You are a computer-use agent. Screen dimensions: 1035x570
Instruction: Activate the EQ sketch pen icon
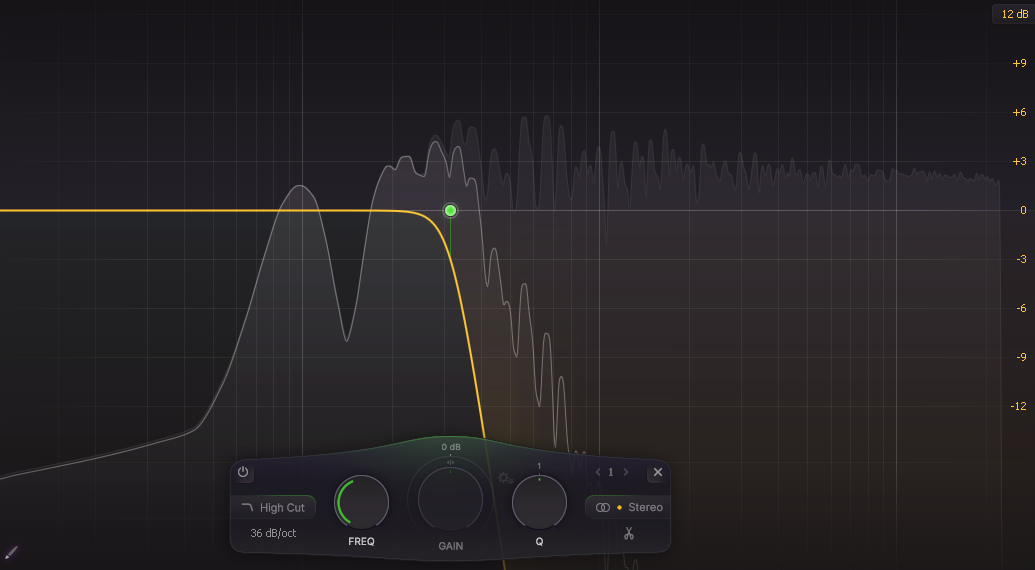[11, 552]
